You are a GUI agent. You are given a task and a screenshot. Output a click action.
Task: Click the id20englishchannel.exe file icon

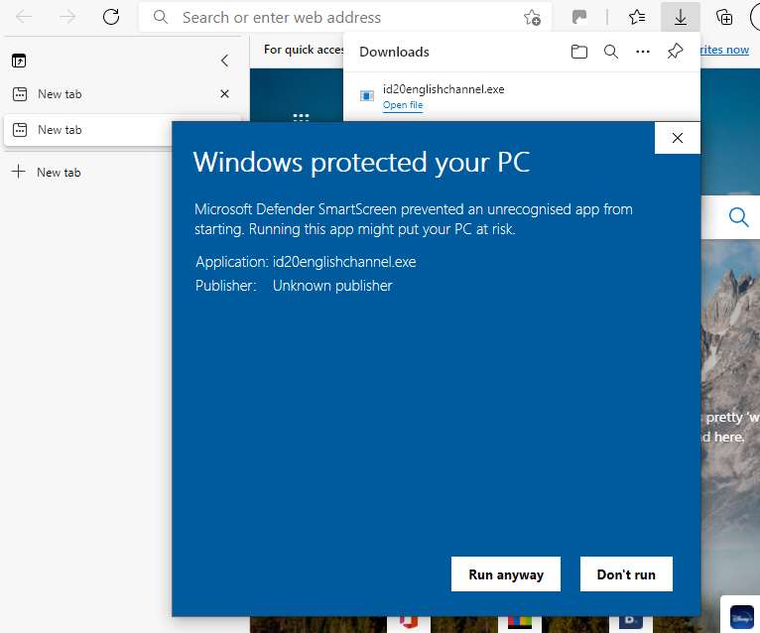tap(367, 96)
